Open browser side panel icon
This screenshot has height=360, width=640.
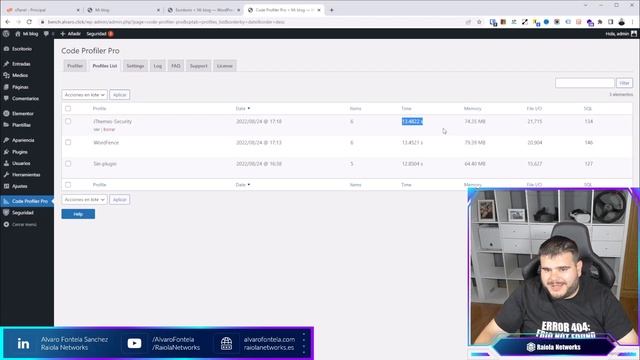tap(611, 22)
